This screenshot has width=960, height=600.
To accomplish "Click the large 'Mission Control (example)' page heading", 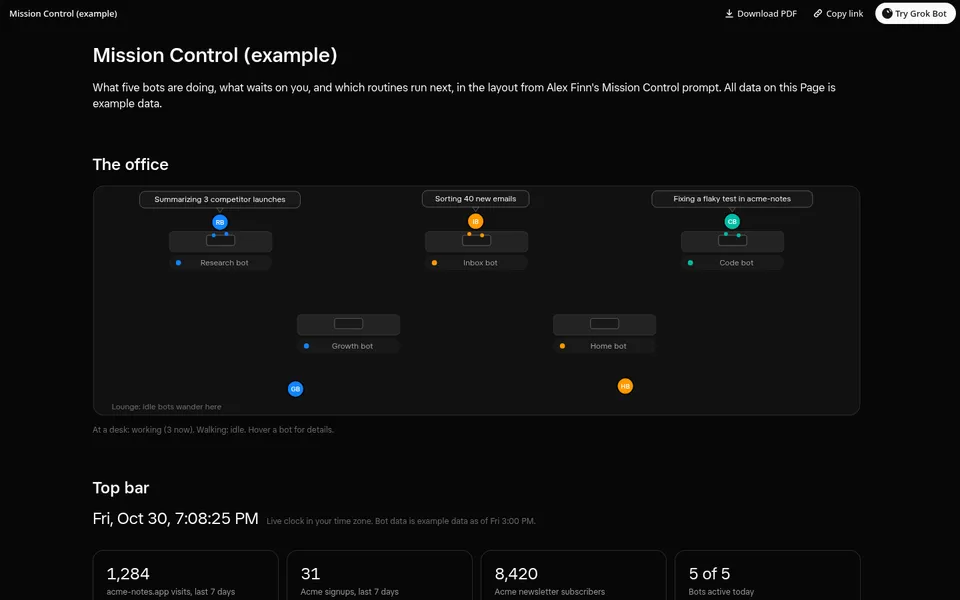I will coord(215,55).
